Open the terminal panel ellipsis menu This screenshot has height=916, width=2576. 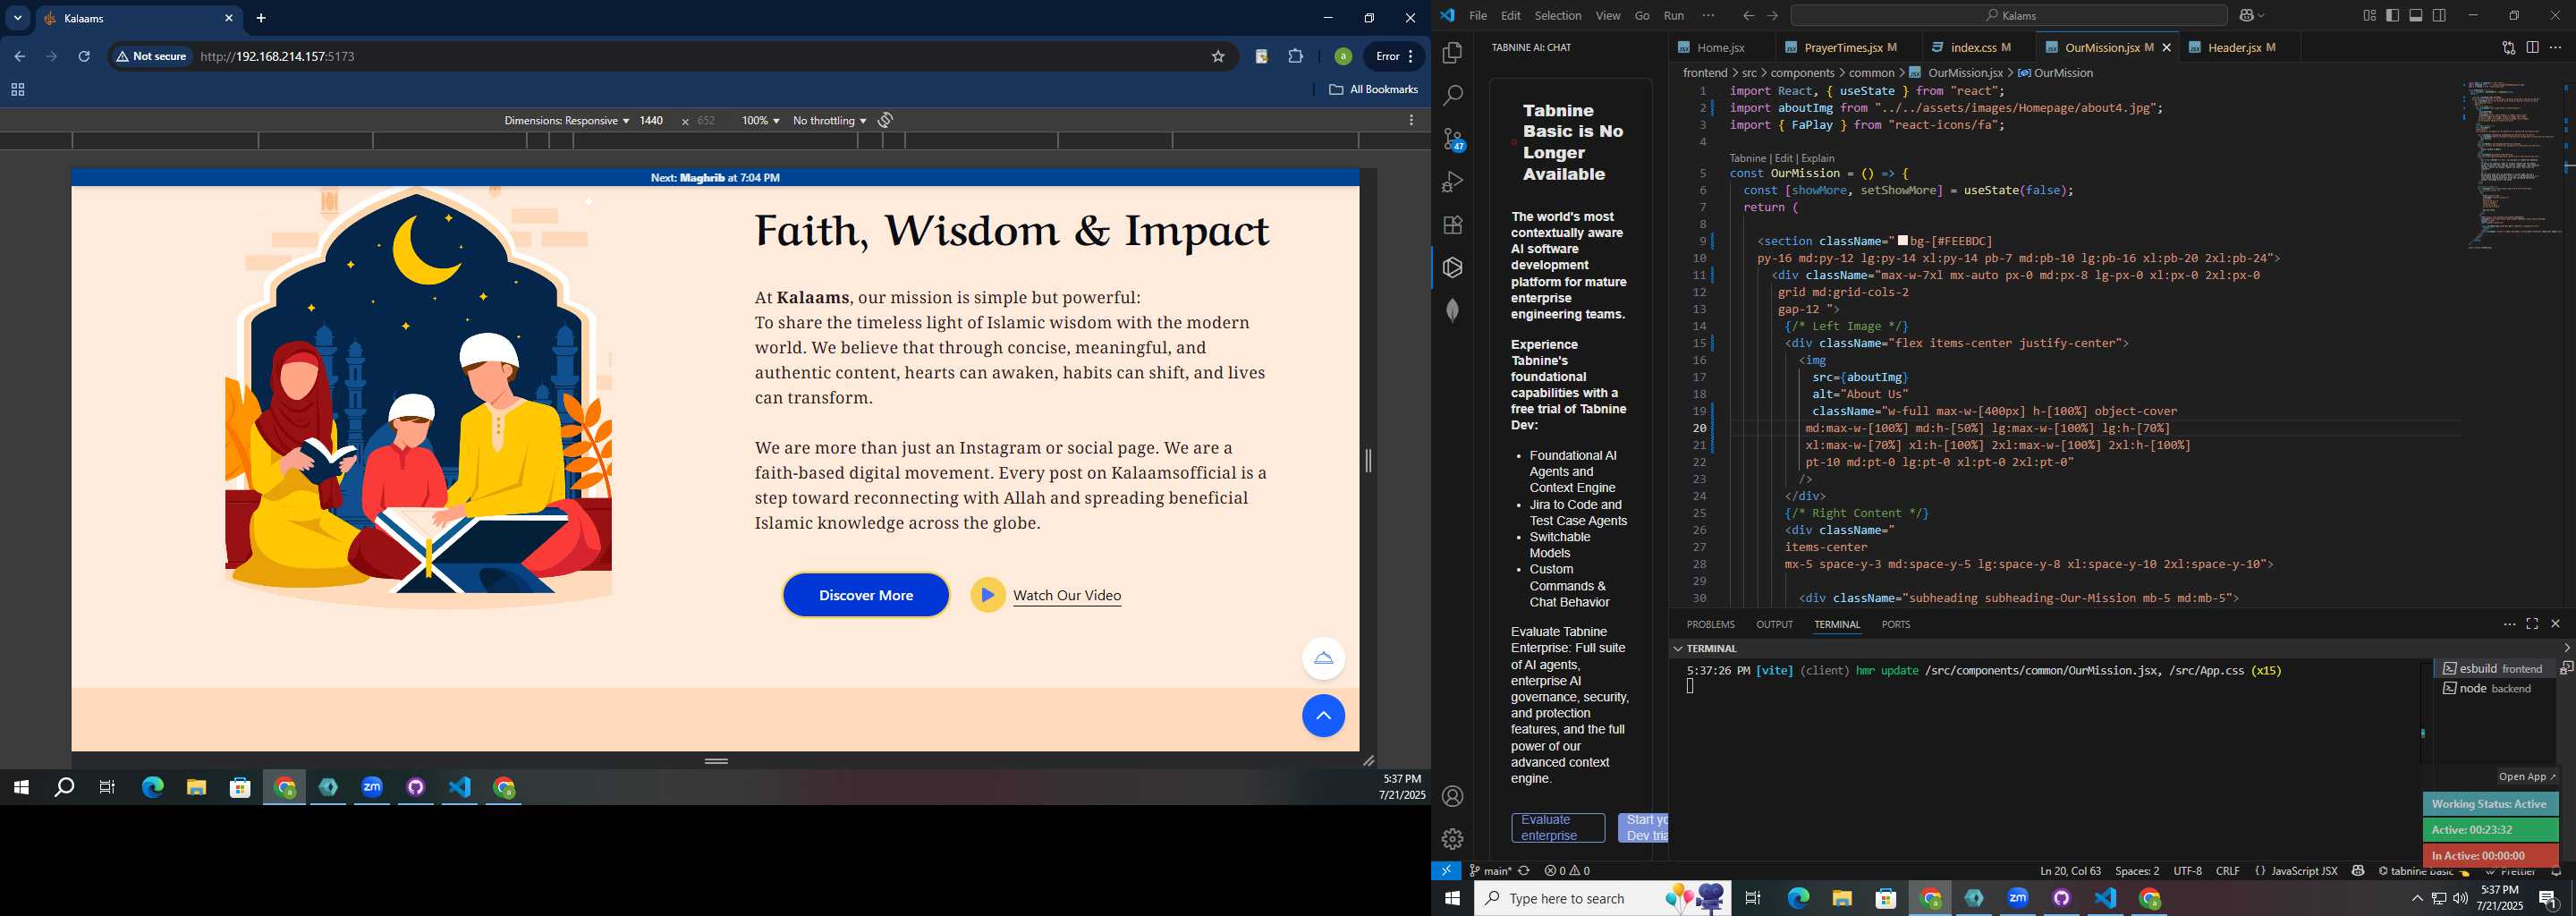[x=2509, y=624]
